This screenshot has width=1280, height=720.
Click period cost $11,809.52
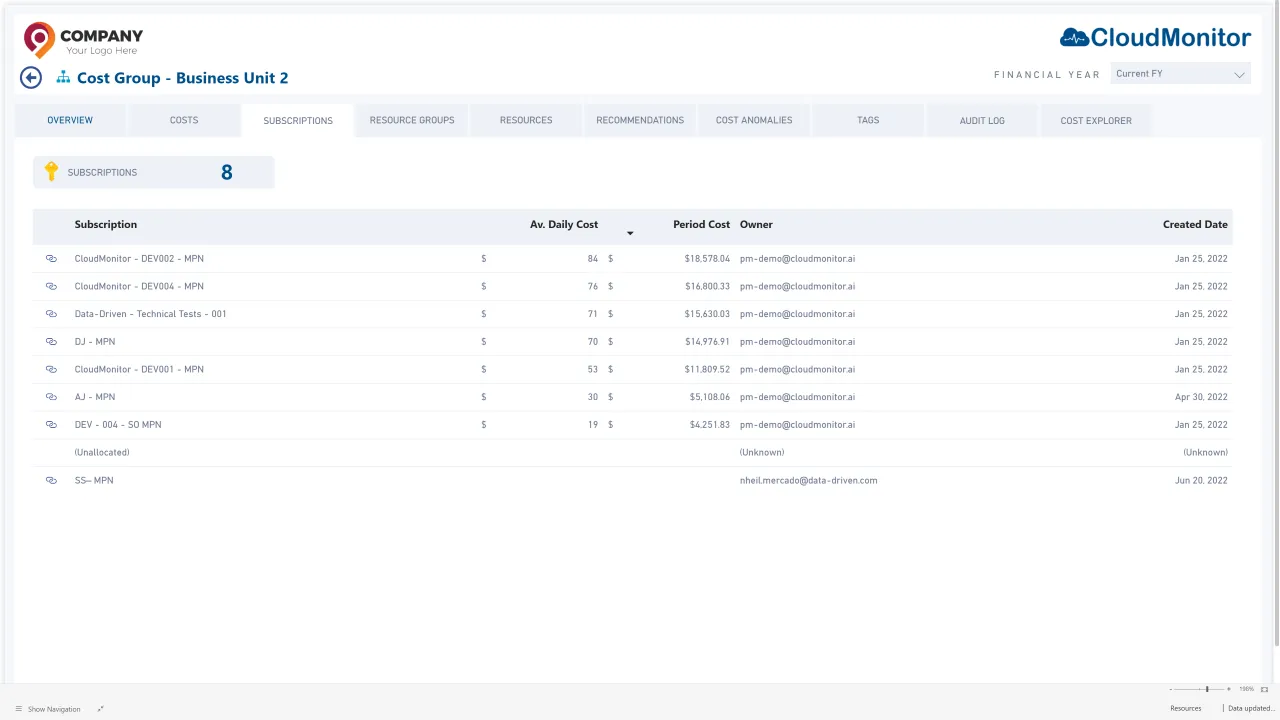click(x=707, y=369)
